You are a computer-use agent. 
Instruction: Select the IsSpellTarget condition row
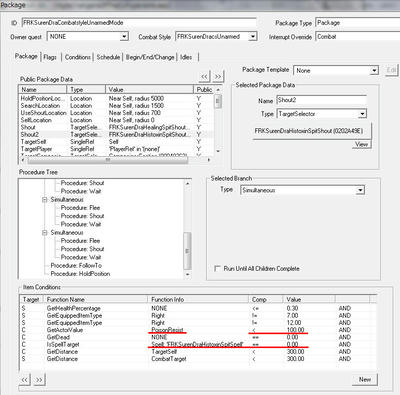(198, 344)
